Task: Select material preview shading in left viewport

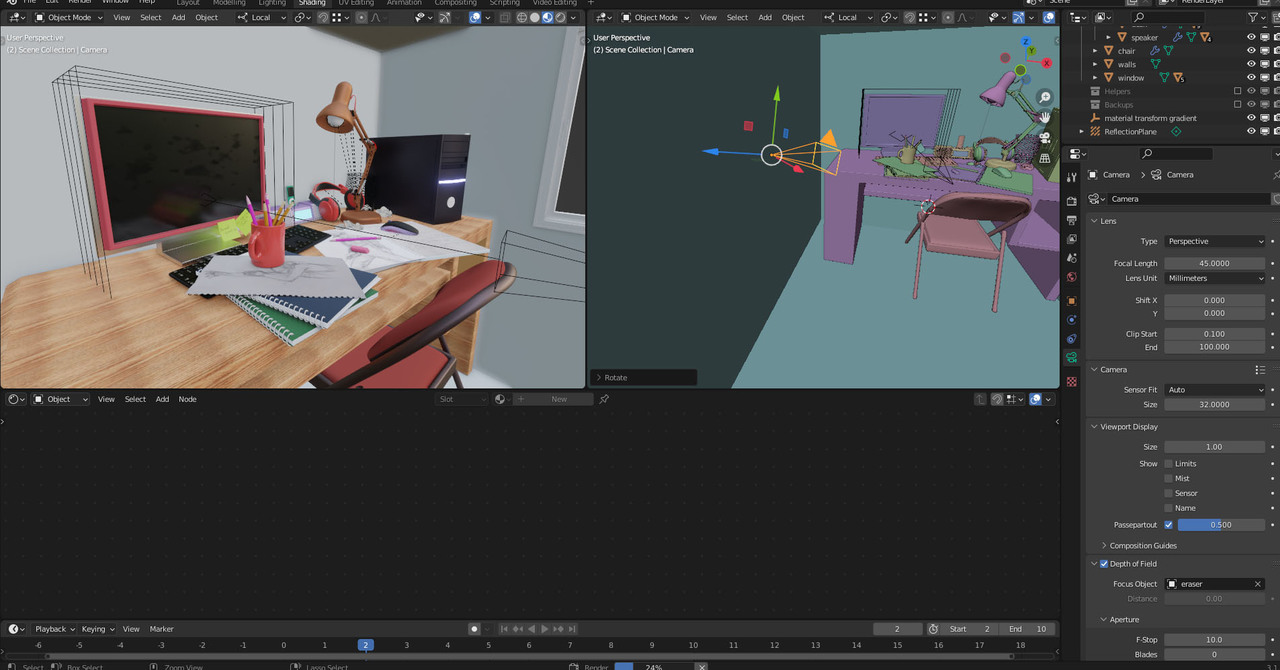Action: pos(548,17)
